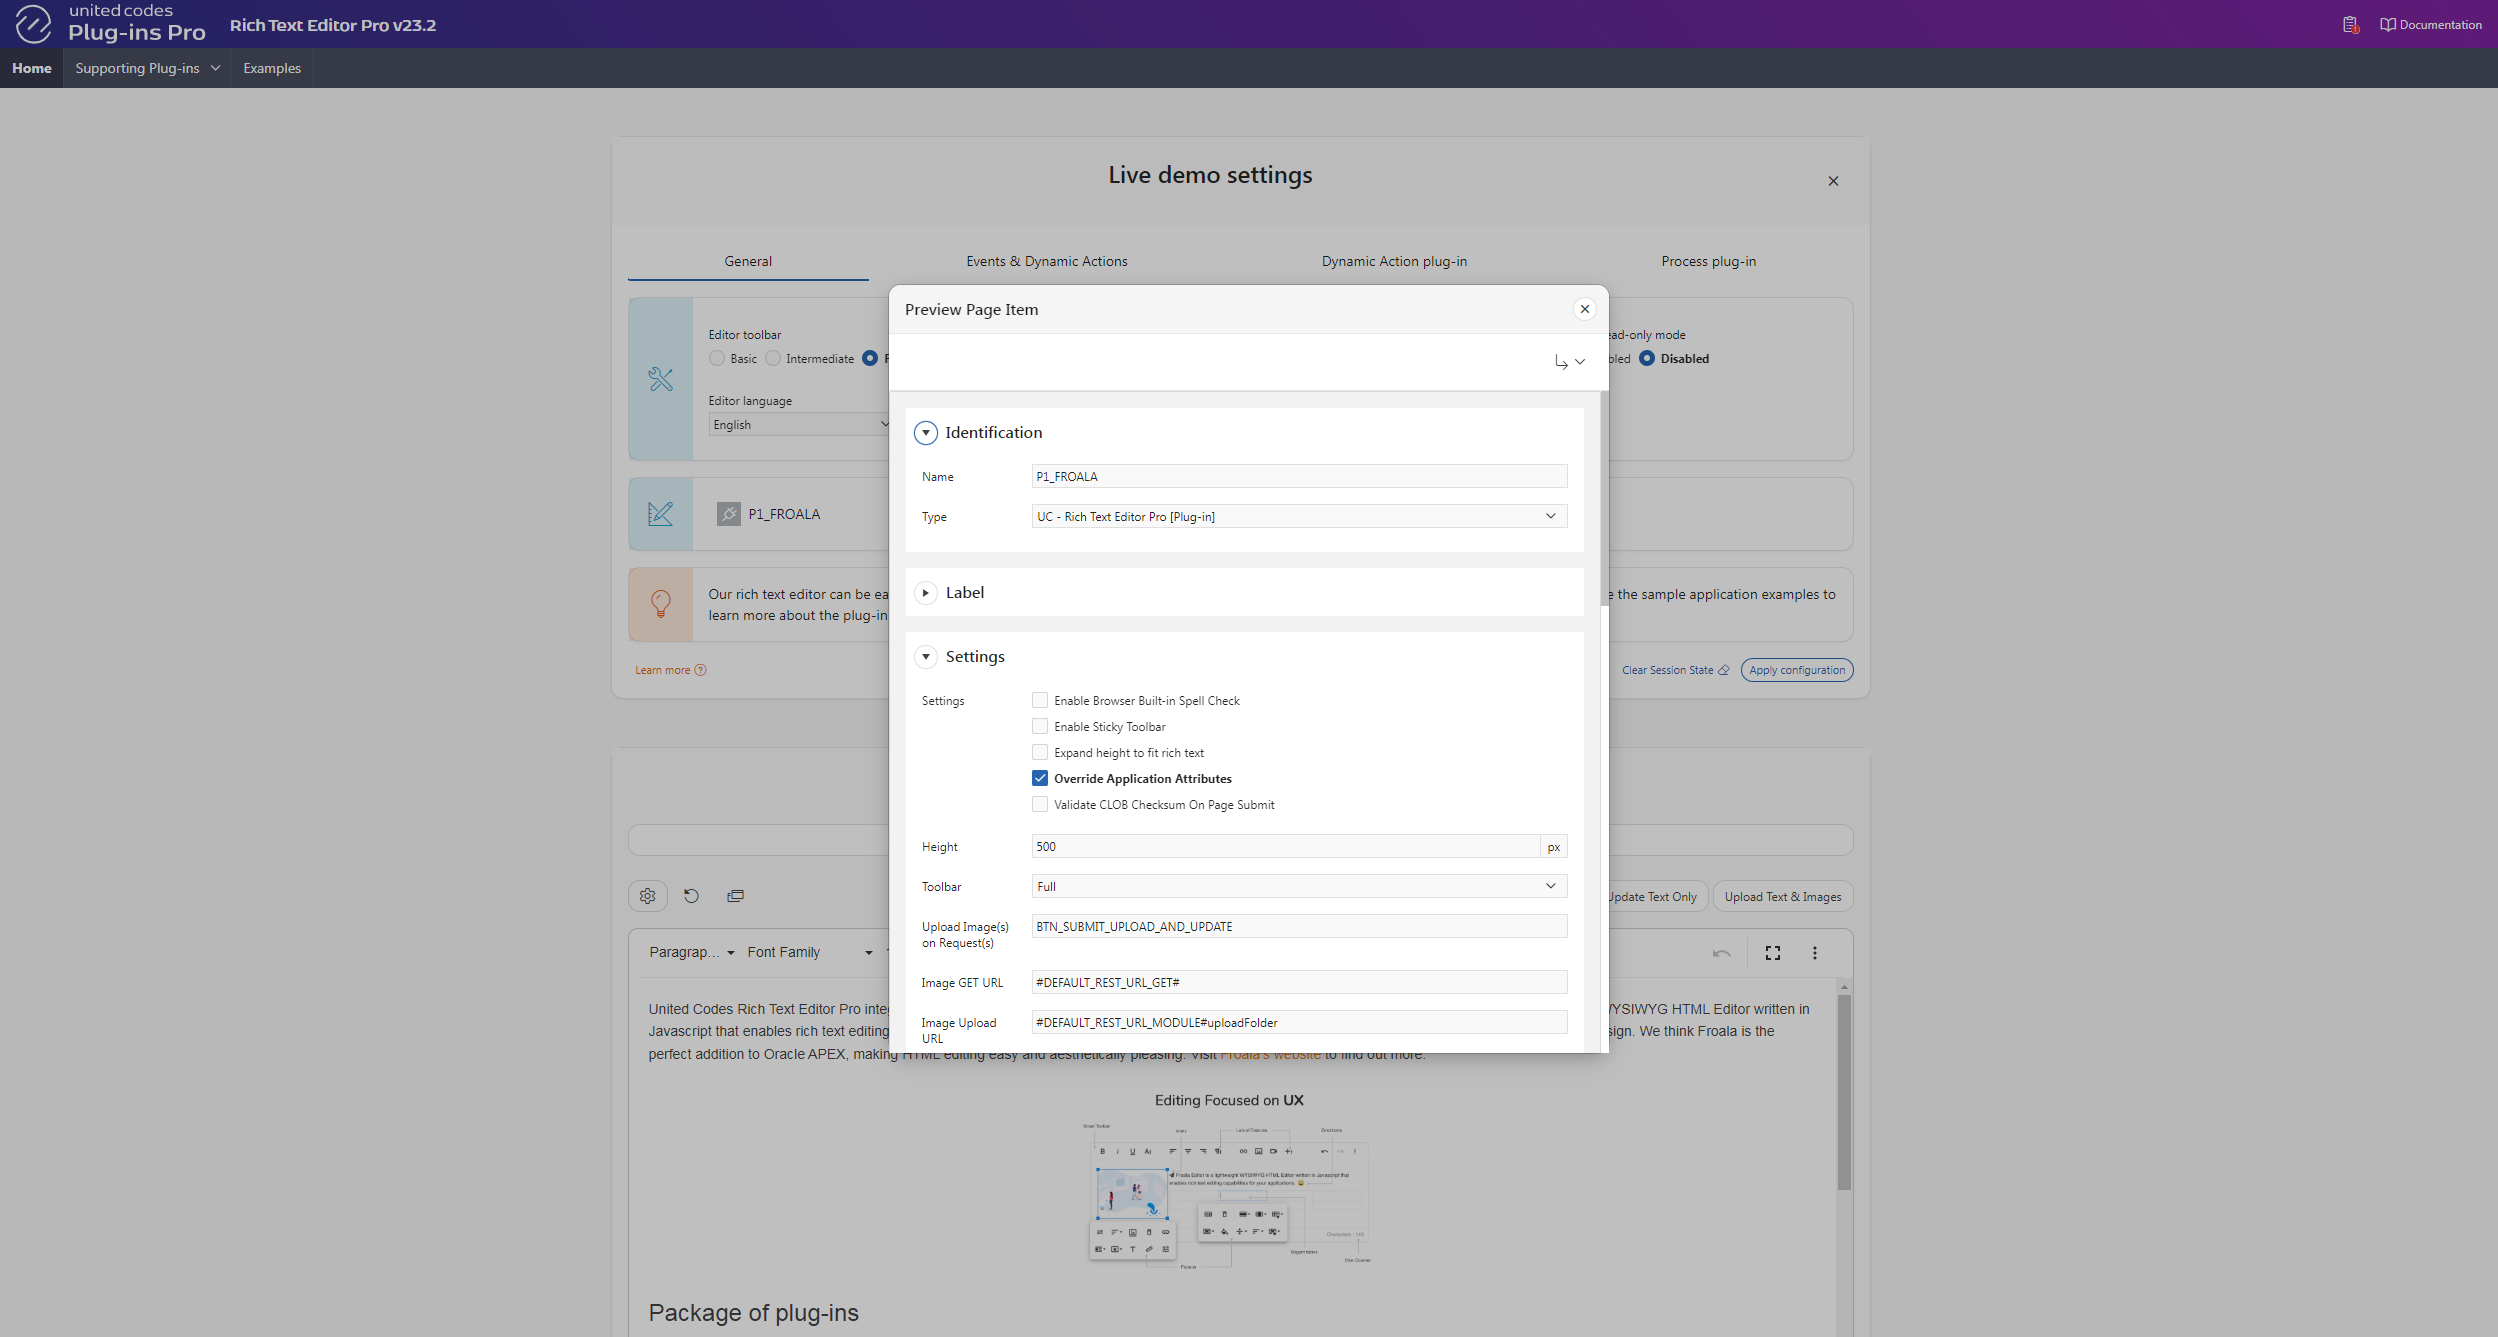
Task: Click the Image GET URL field
Action: click(1299, 982)
